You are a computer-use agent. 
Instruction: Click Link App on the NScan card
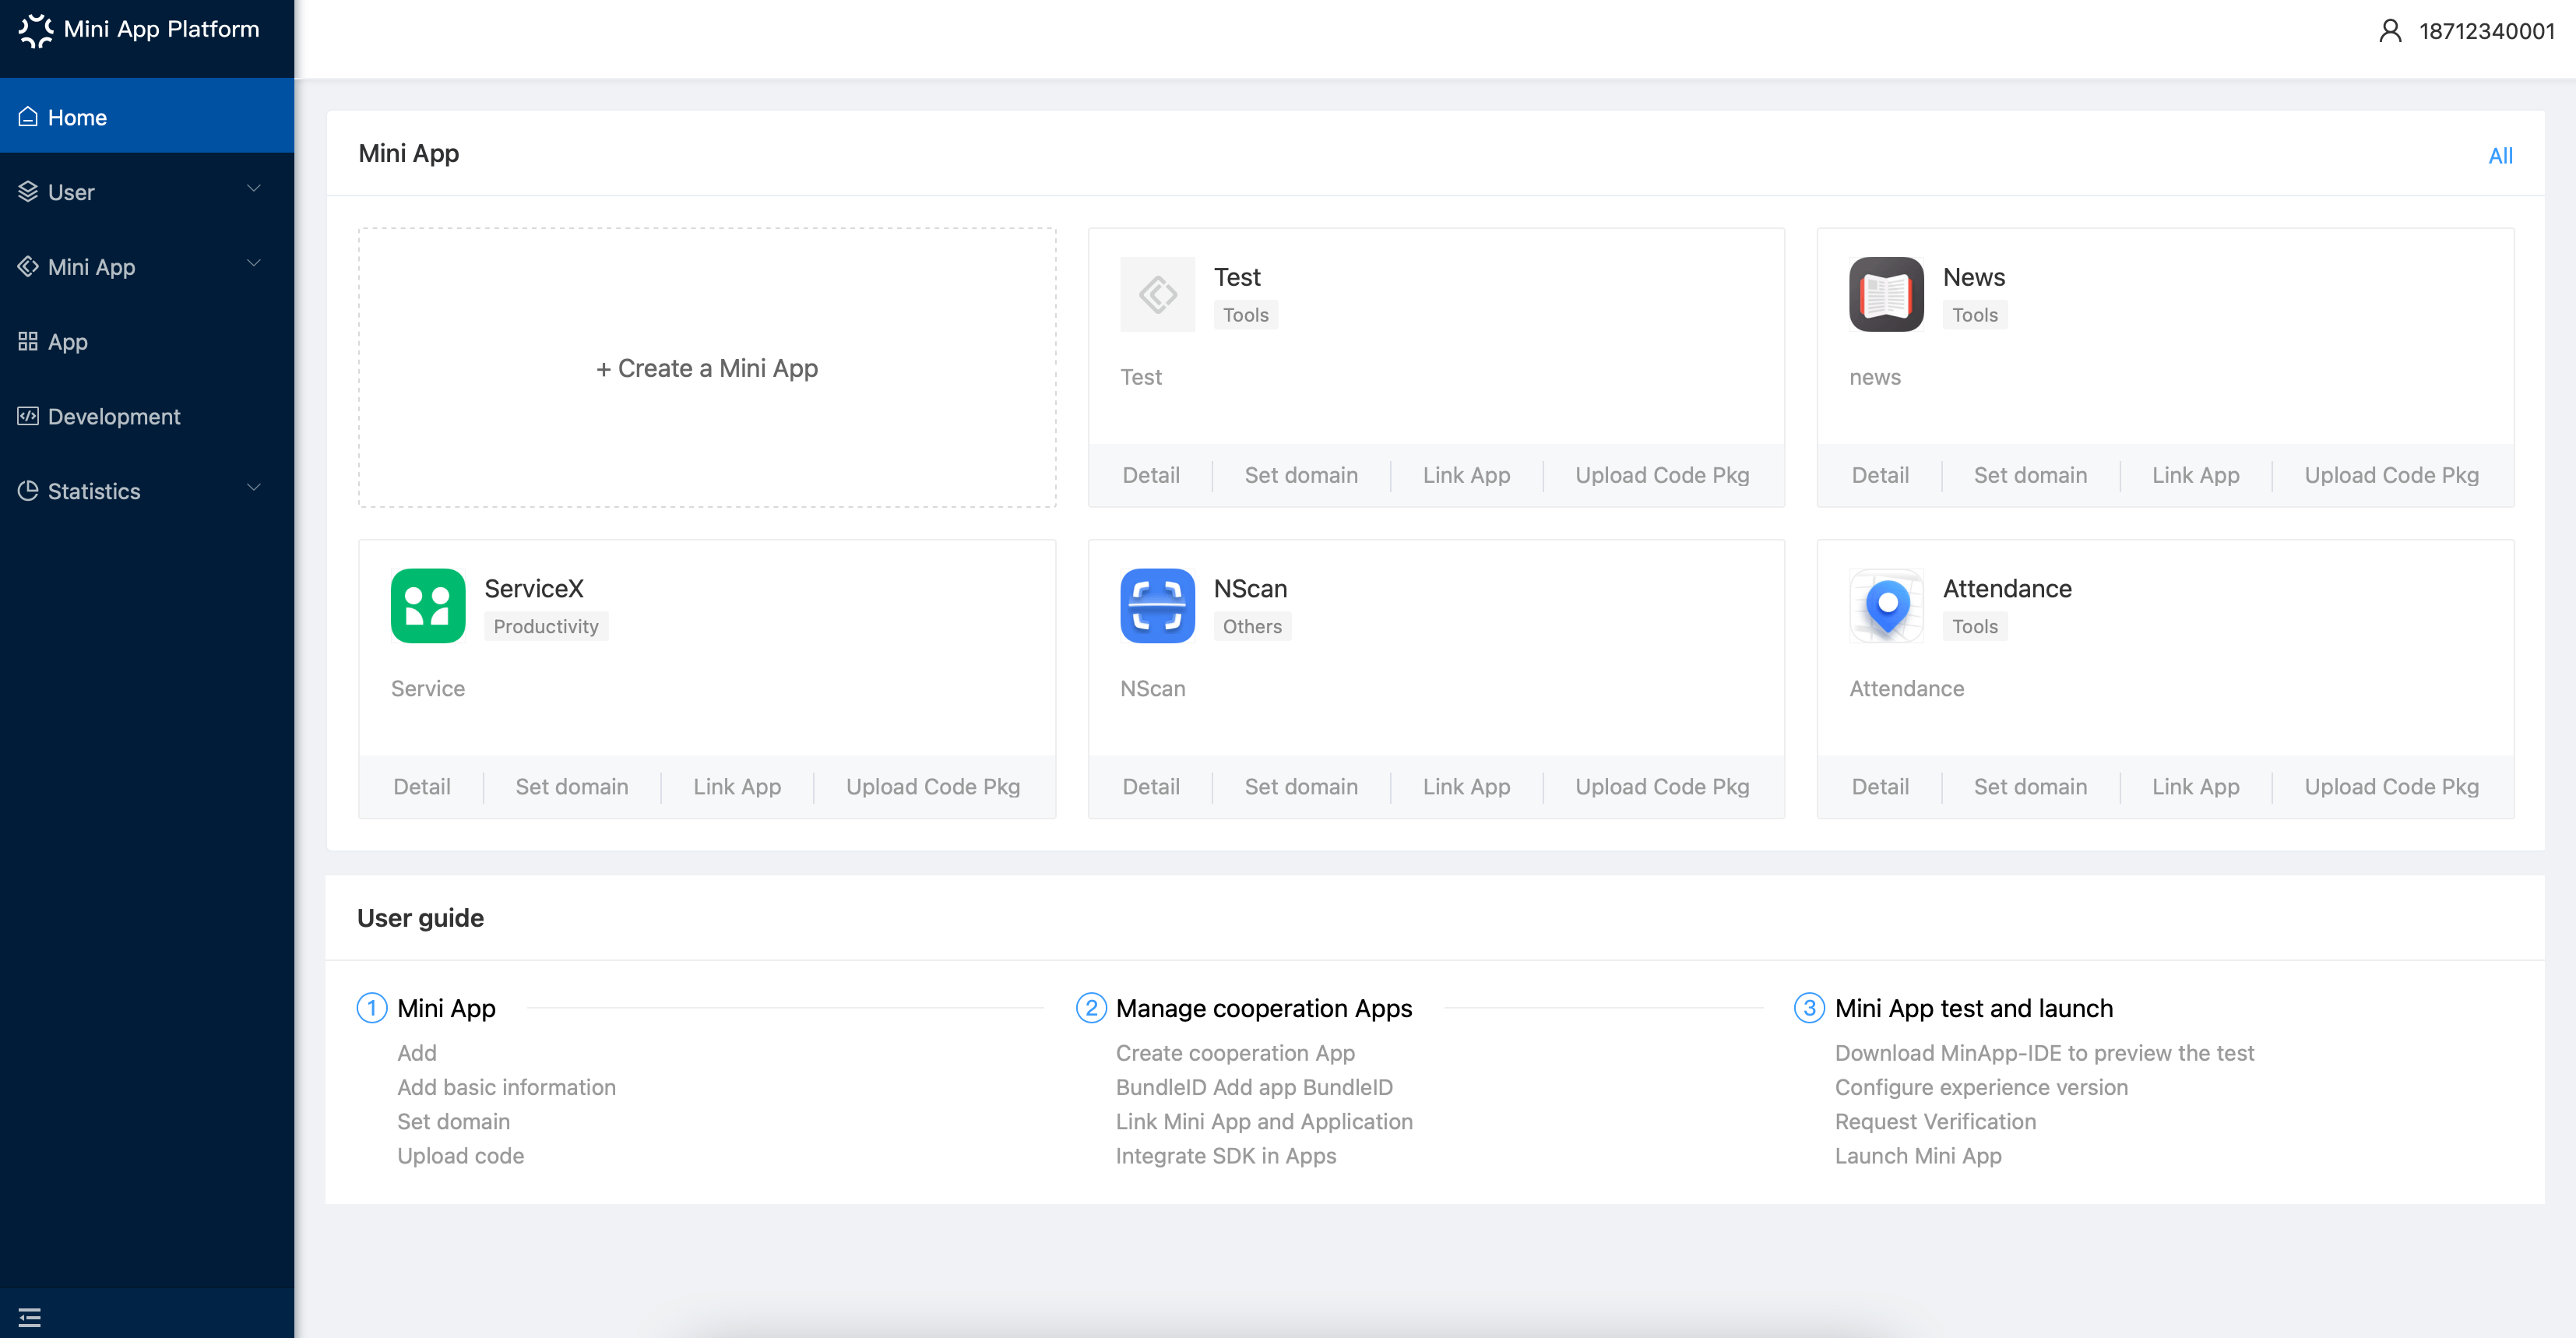[1466, 787]
